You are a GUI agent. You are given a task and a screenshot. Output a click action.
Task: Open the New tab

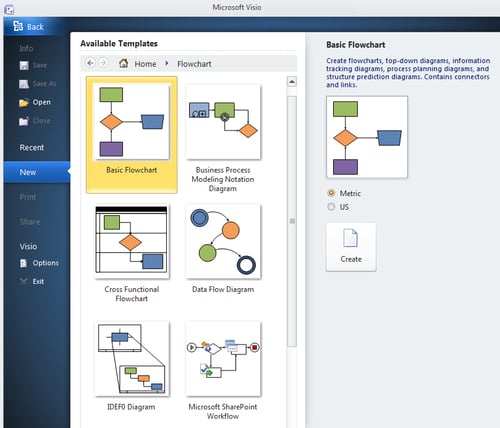point(37,172)
